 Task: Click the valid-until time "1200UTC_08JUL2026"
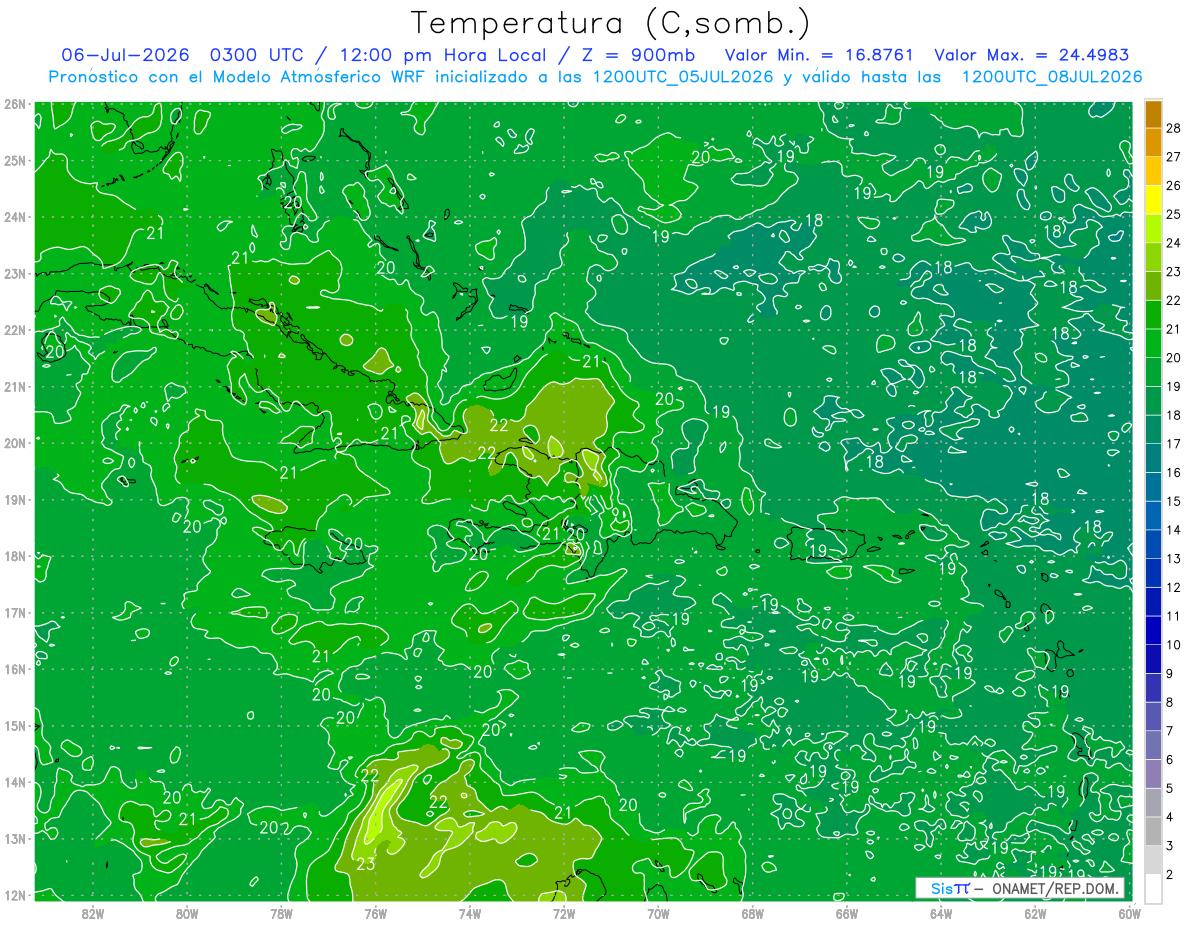coord(1051,77)
